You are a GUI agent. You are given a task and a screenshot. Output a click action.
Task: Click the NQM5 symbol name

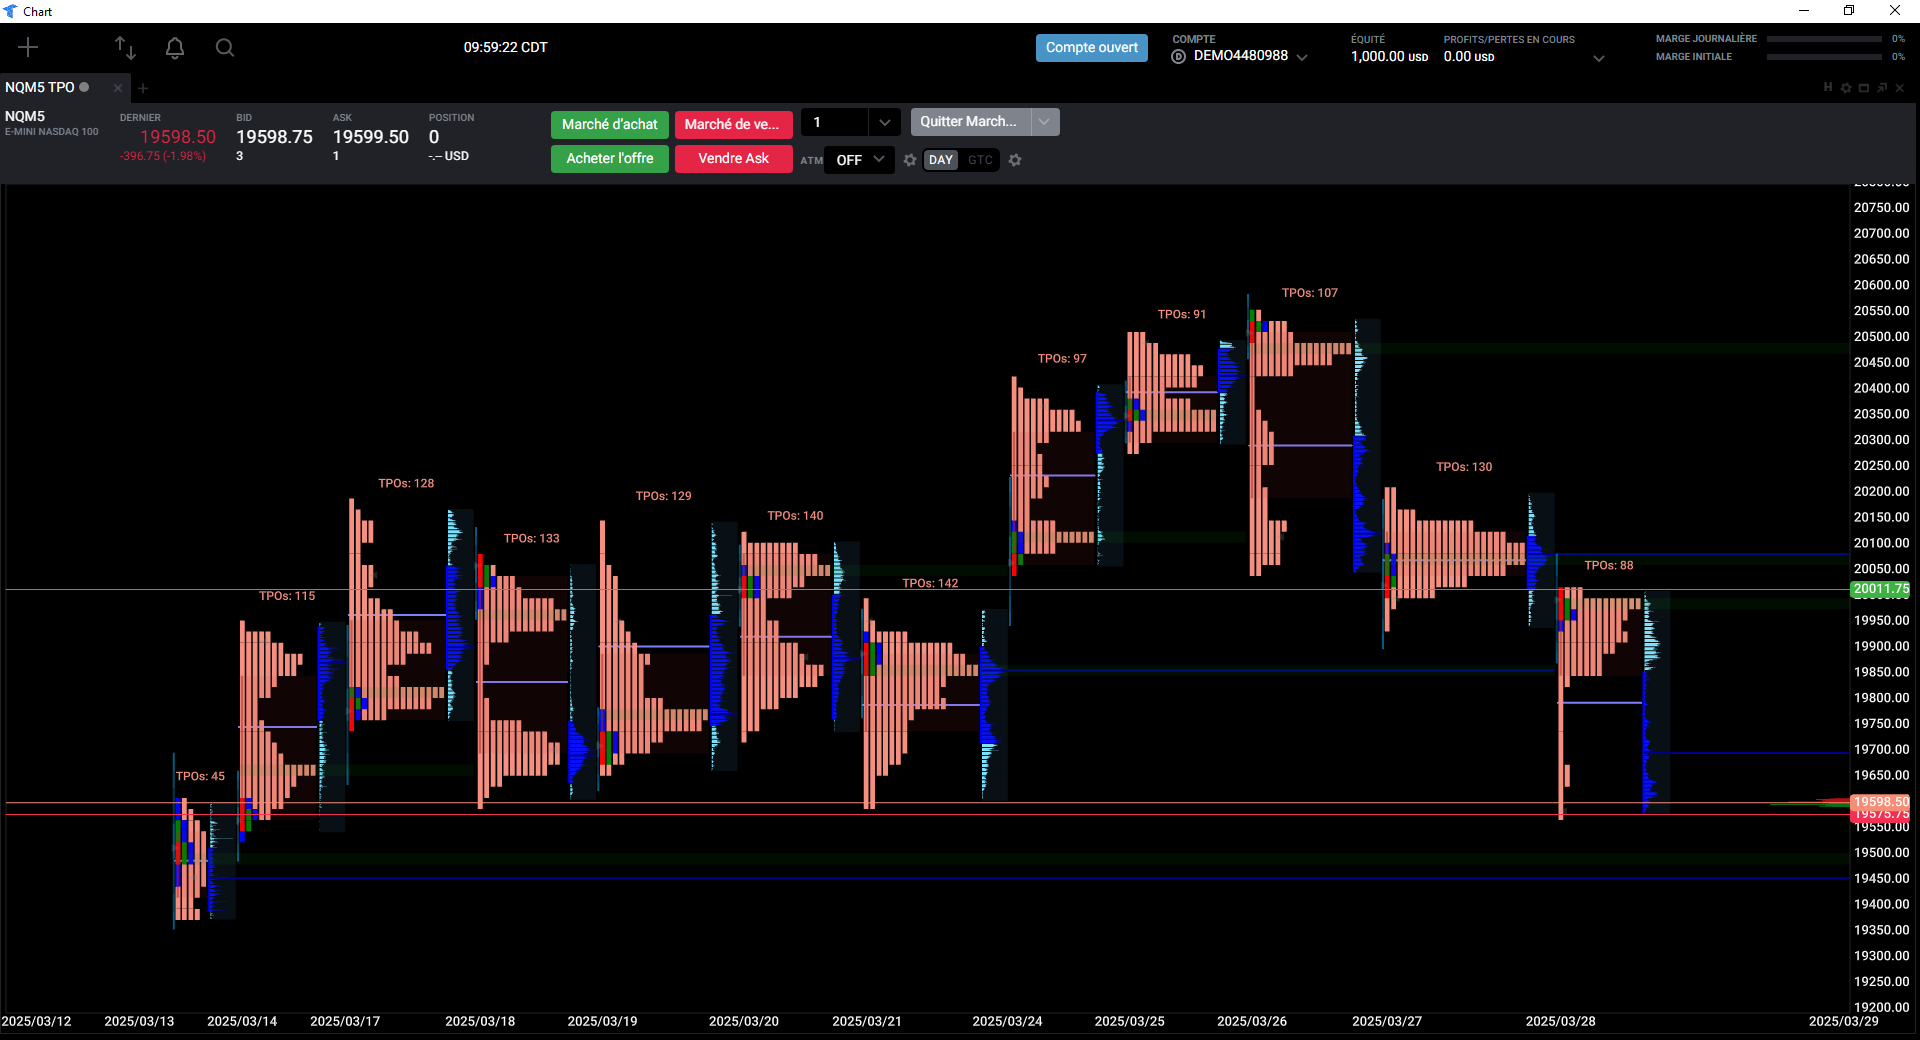[25, 117]
